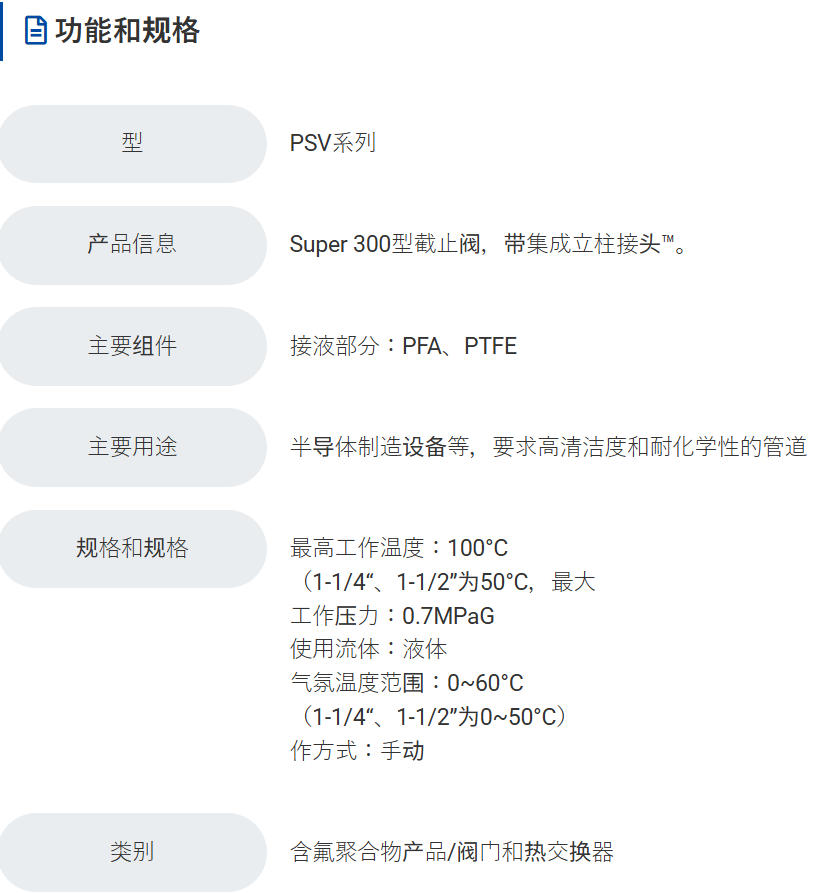Select the 类别 label pill
This screenshot has width=816, height=894.
[132, 852]
